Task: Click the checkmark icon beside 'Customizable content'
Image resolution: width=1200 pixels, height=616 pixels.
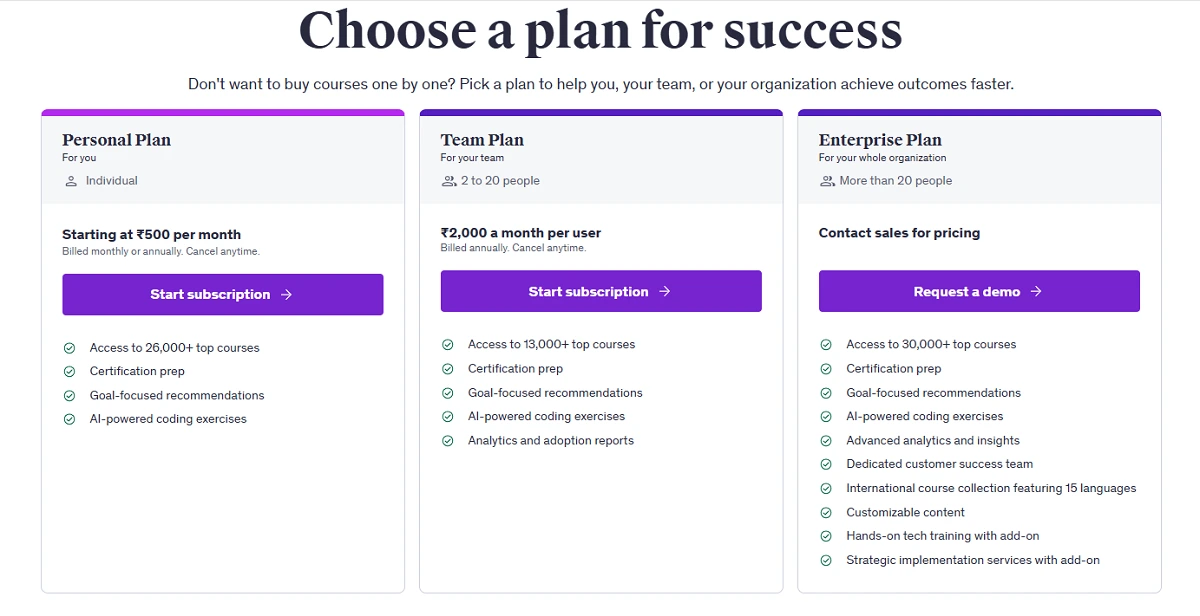Action: tap(826, 512)
